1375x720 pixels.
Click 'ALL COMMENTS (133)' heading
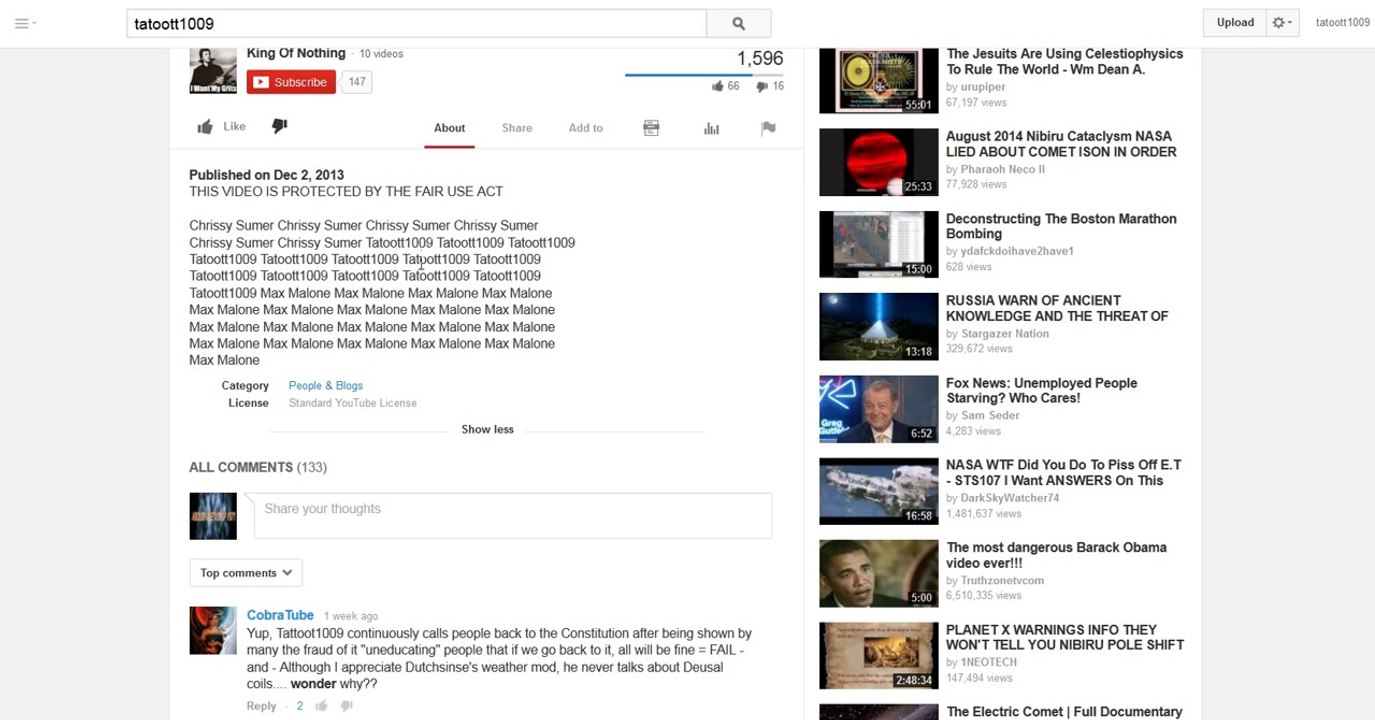tap(258, 467)
